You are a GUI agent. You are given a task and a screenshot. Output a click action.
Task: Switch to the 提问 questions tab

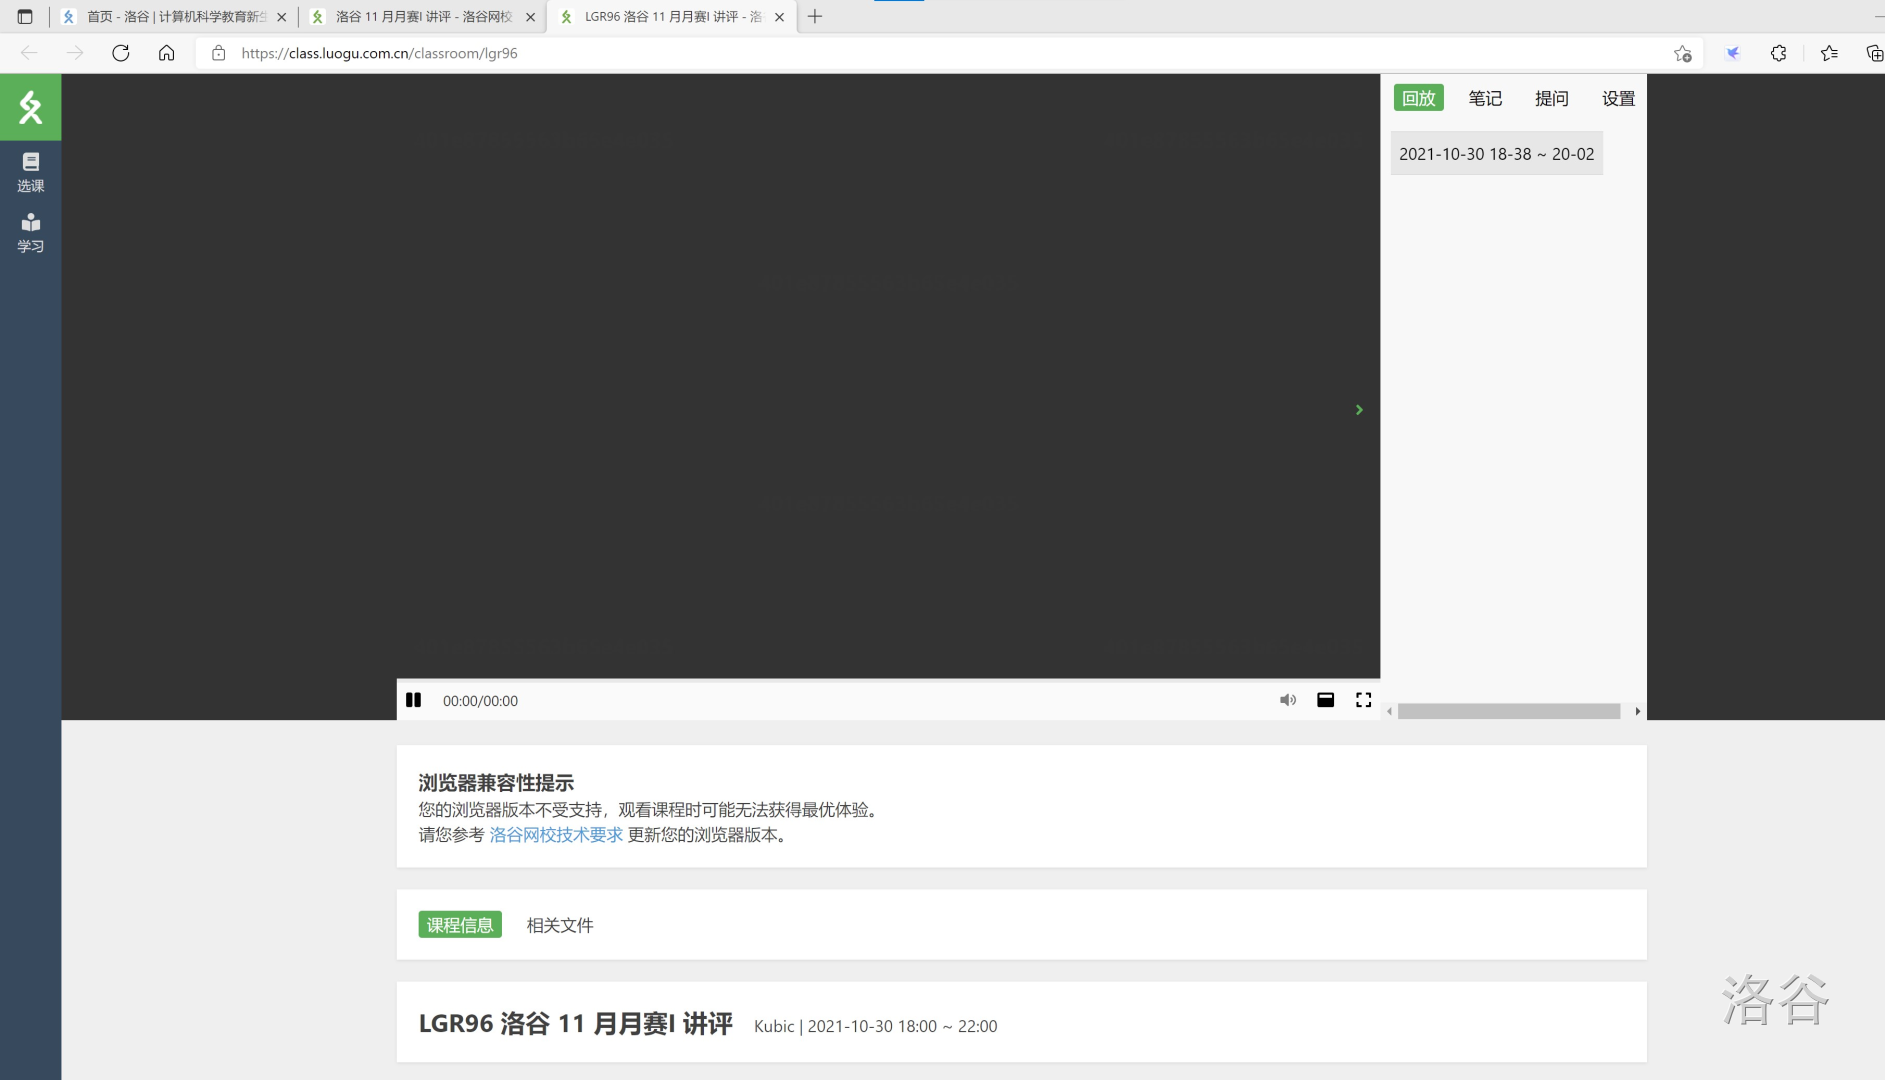pos(1551,98)
